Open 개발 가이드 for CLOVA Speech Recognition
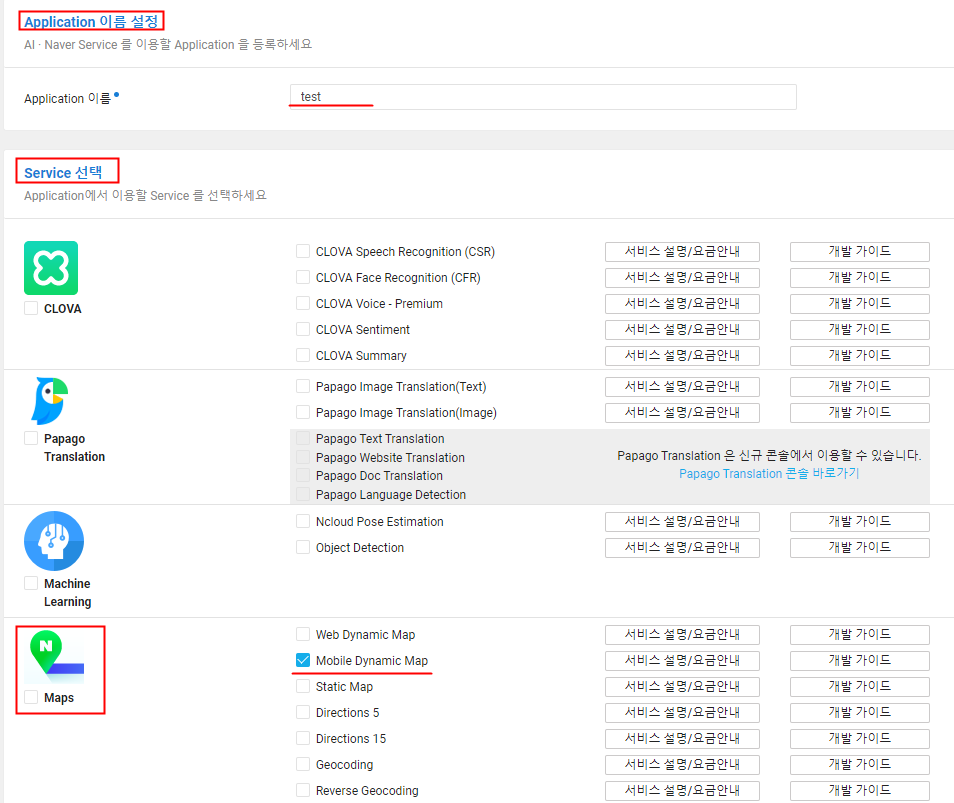This screenshot has width=954, height=803. (860, 251)
